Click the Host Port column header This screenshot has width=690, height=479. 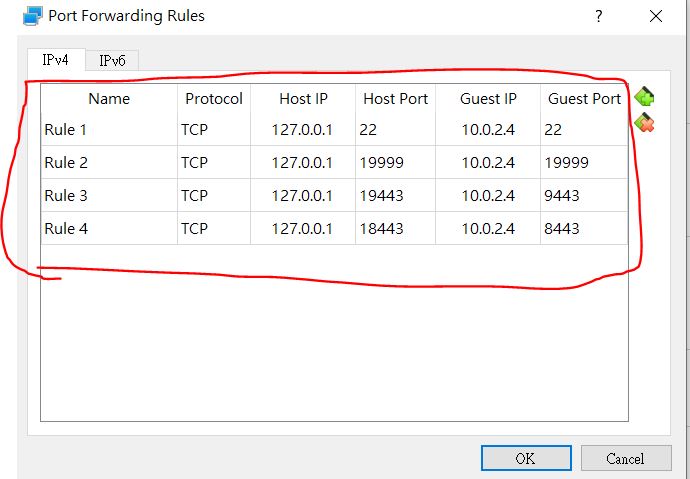395,99
